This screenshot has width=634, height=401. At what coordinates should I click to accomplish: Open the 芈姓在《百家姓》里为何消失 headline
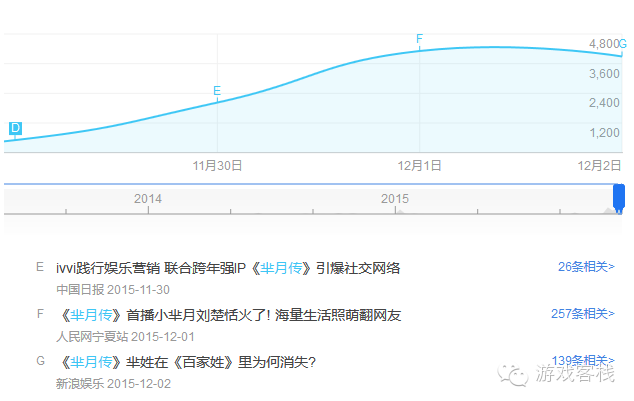(x=188, y=362)
